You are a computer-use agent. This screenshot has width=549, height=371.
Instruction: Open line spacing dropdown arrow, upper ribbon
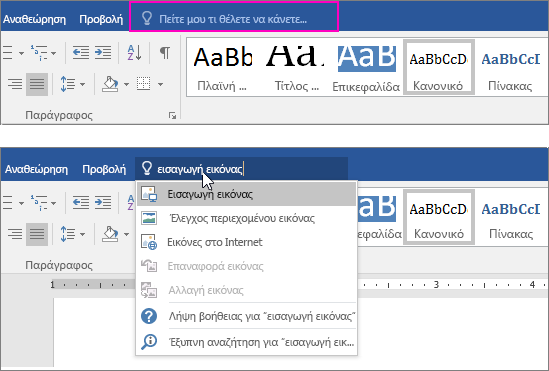(x=82, y=84)
